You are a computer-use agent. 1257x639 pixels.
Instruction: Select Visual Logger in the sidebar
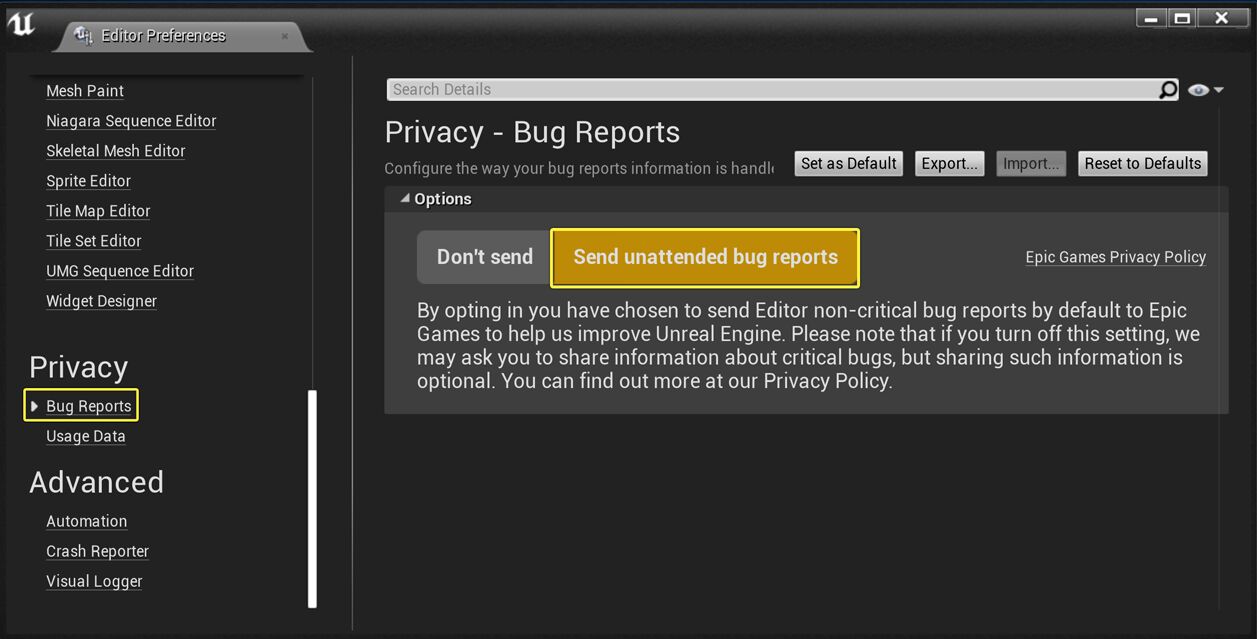click(94, 581)
